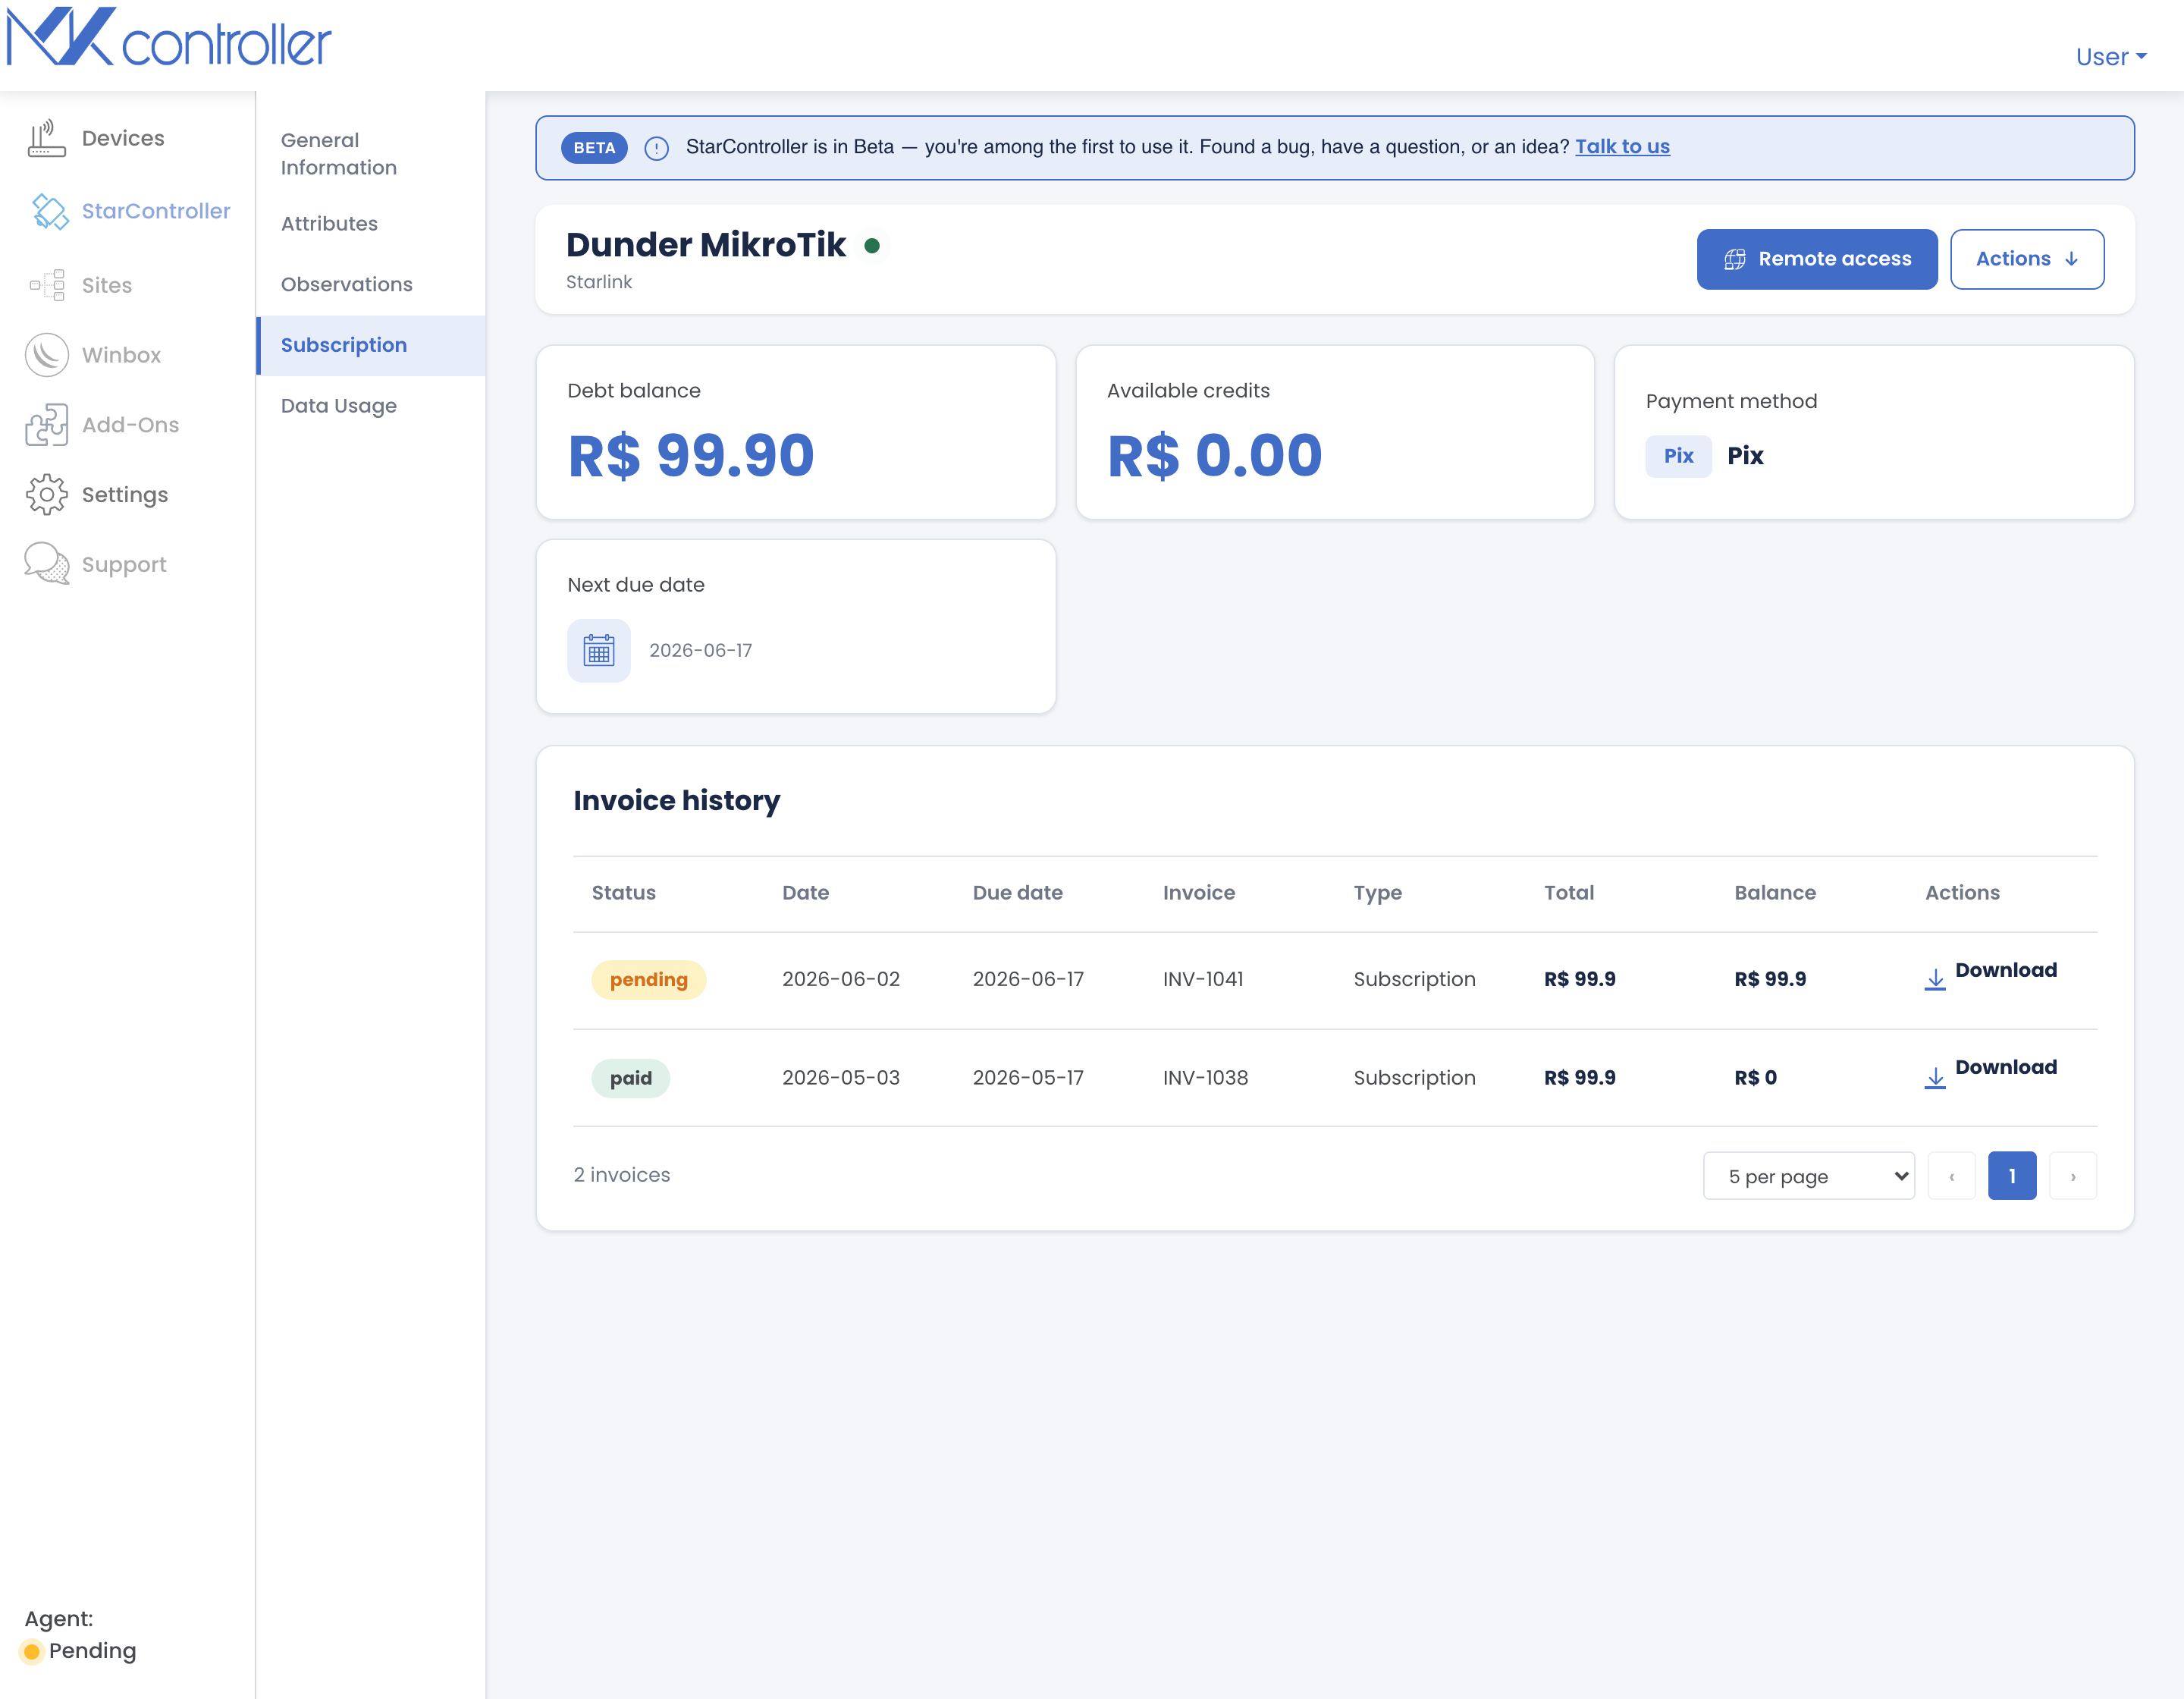This screenshot has width=2184, height=1699.
Task: Open the Add-Ons menu item
Action: tap(131, 425)
